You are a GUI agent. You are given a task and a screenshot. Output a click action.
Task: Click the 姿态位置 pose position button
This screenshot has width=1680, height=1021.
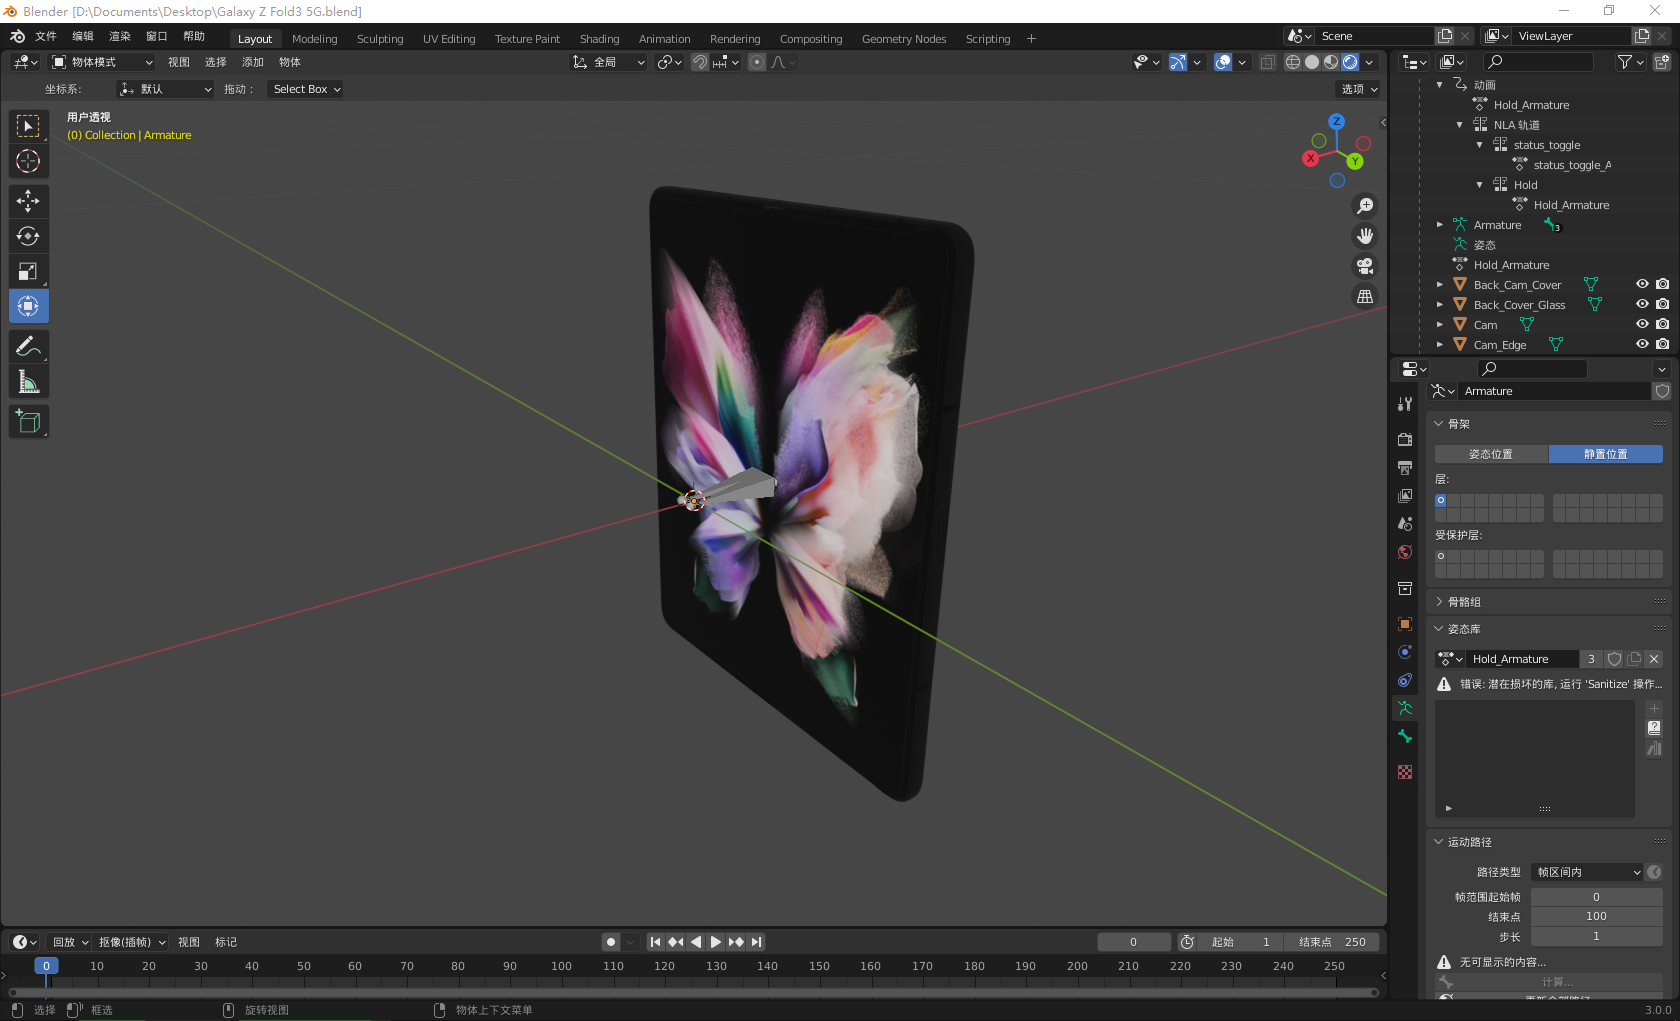click(1491, 454)
